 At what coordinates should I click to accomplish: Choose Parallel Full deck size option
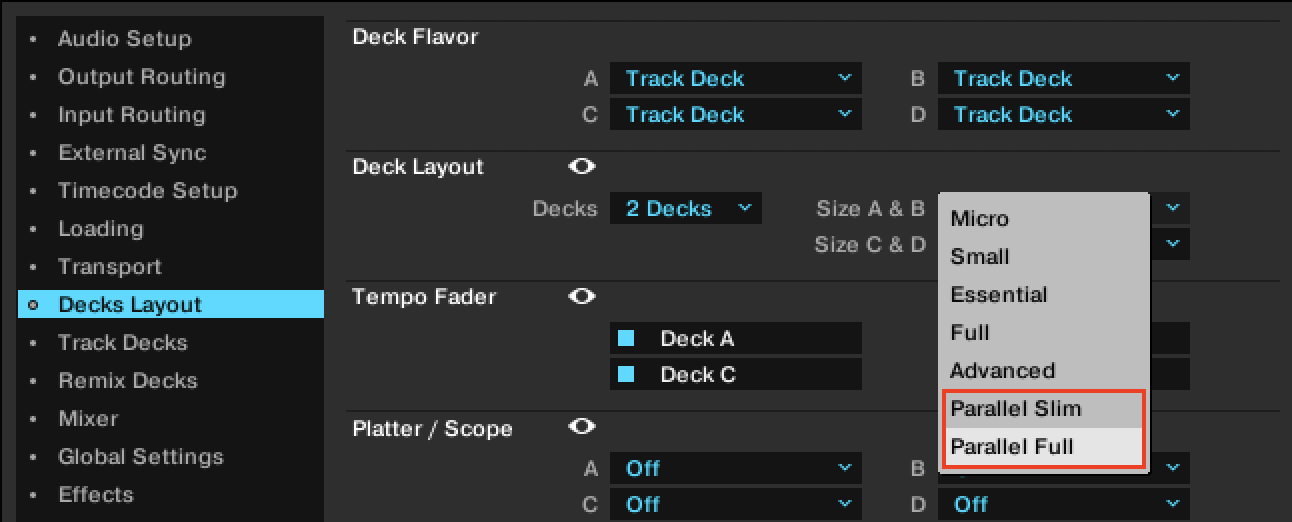coord(1012,447)
